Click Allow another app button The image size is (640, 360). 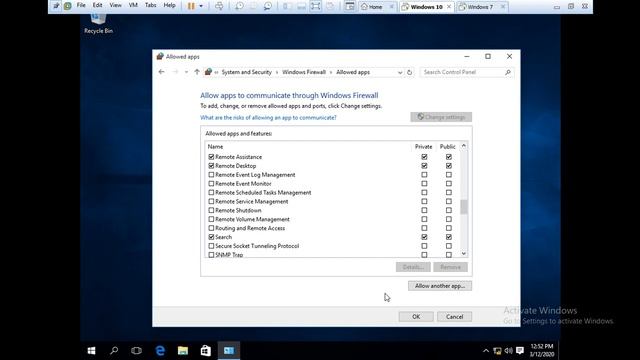(440, 286)
